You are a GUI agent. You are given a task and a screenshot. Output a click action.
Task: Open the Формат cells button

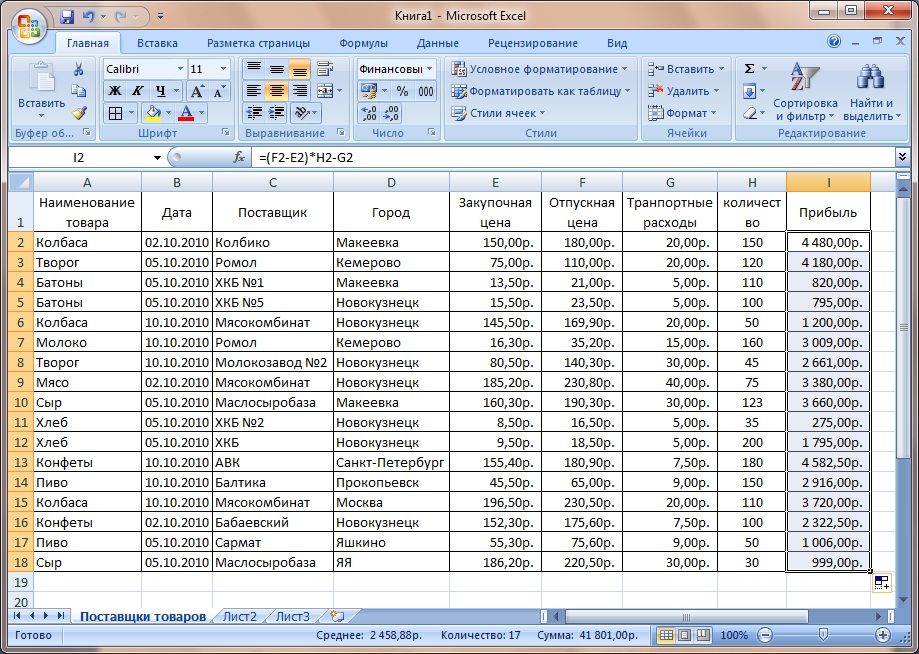682,113
